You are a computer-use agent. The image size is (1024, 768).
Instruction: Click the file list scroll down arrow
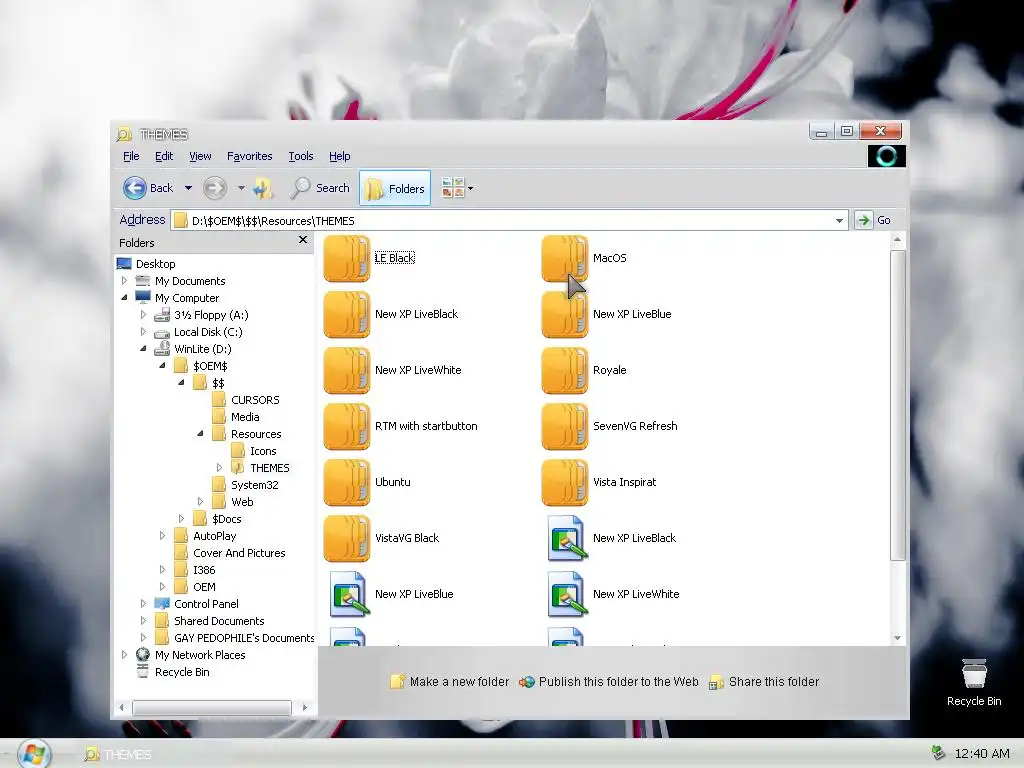(x=898, y=638)
